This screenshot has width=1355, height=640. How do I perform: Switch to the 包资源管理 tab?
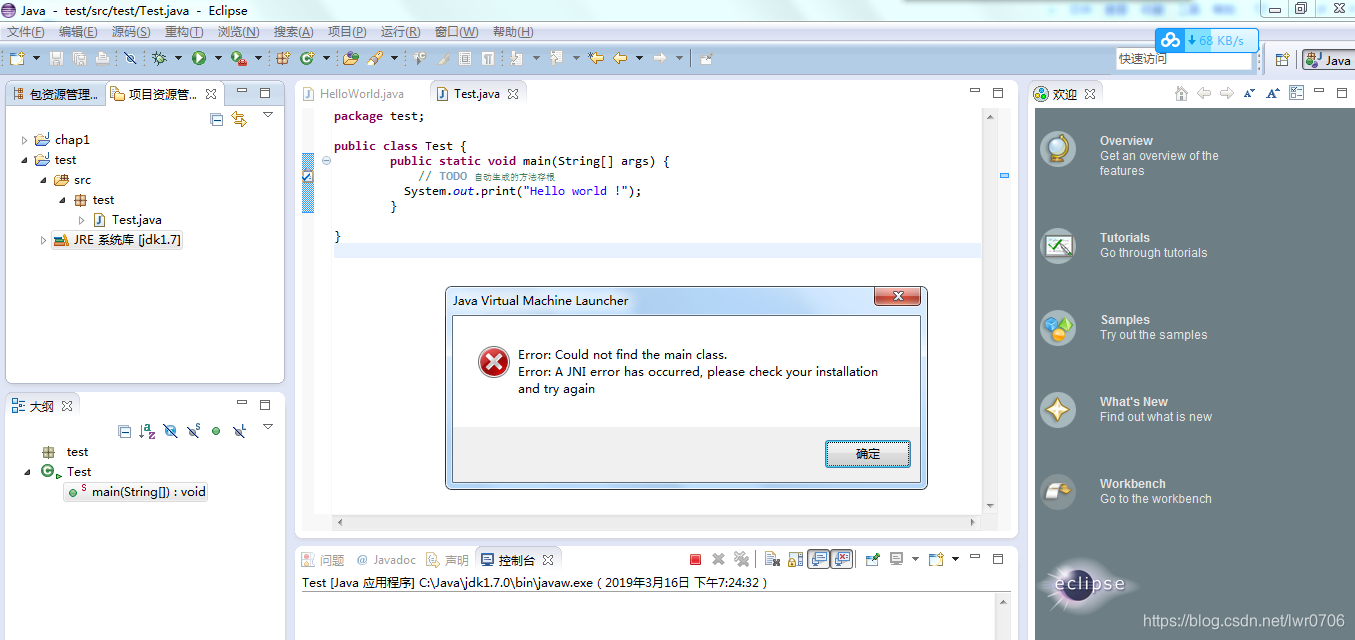[56, 94]
